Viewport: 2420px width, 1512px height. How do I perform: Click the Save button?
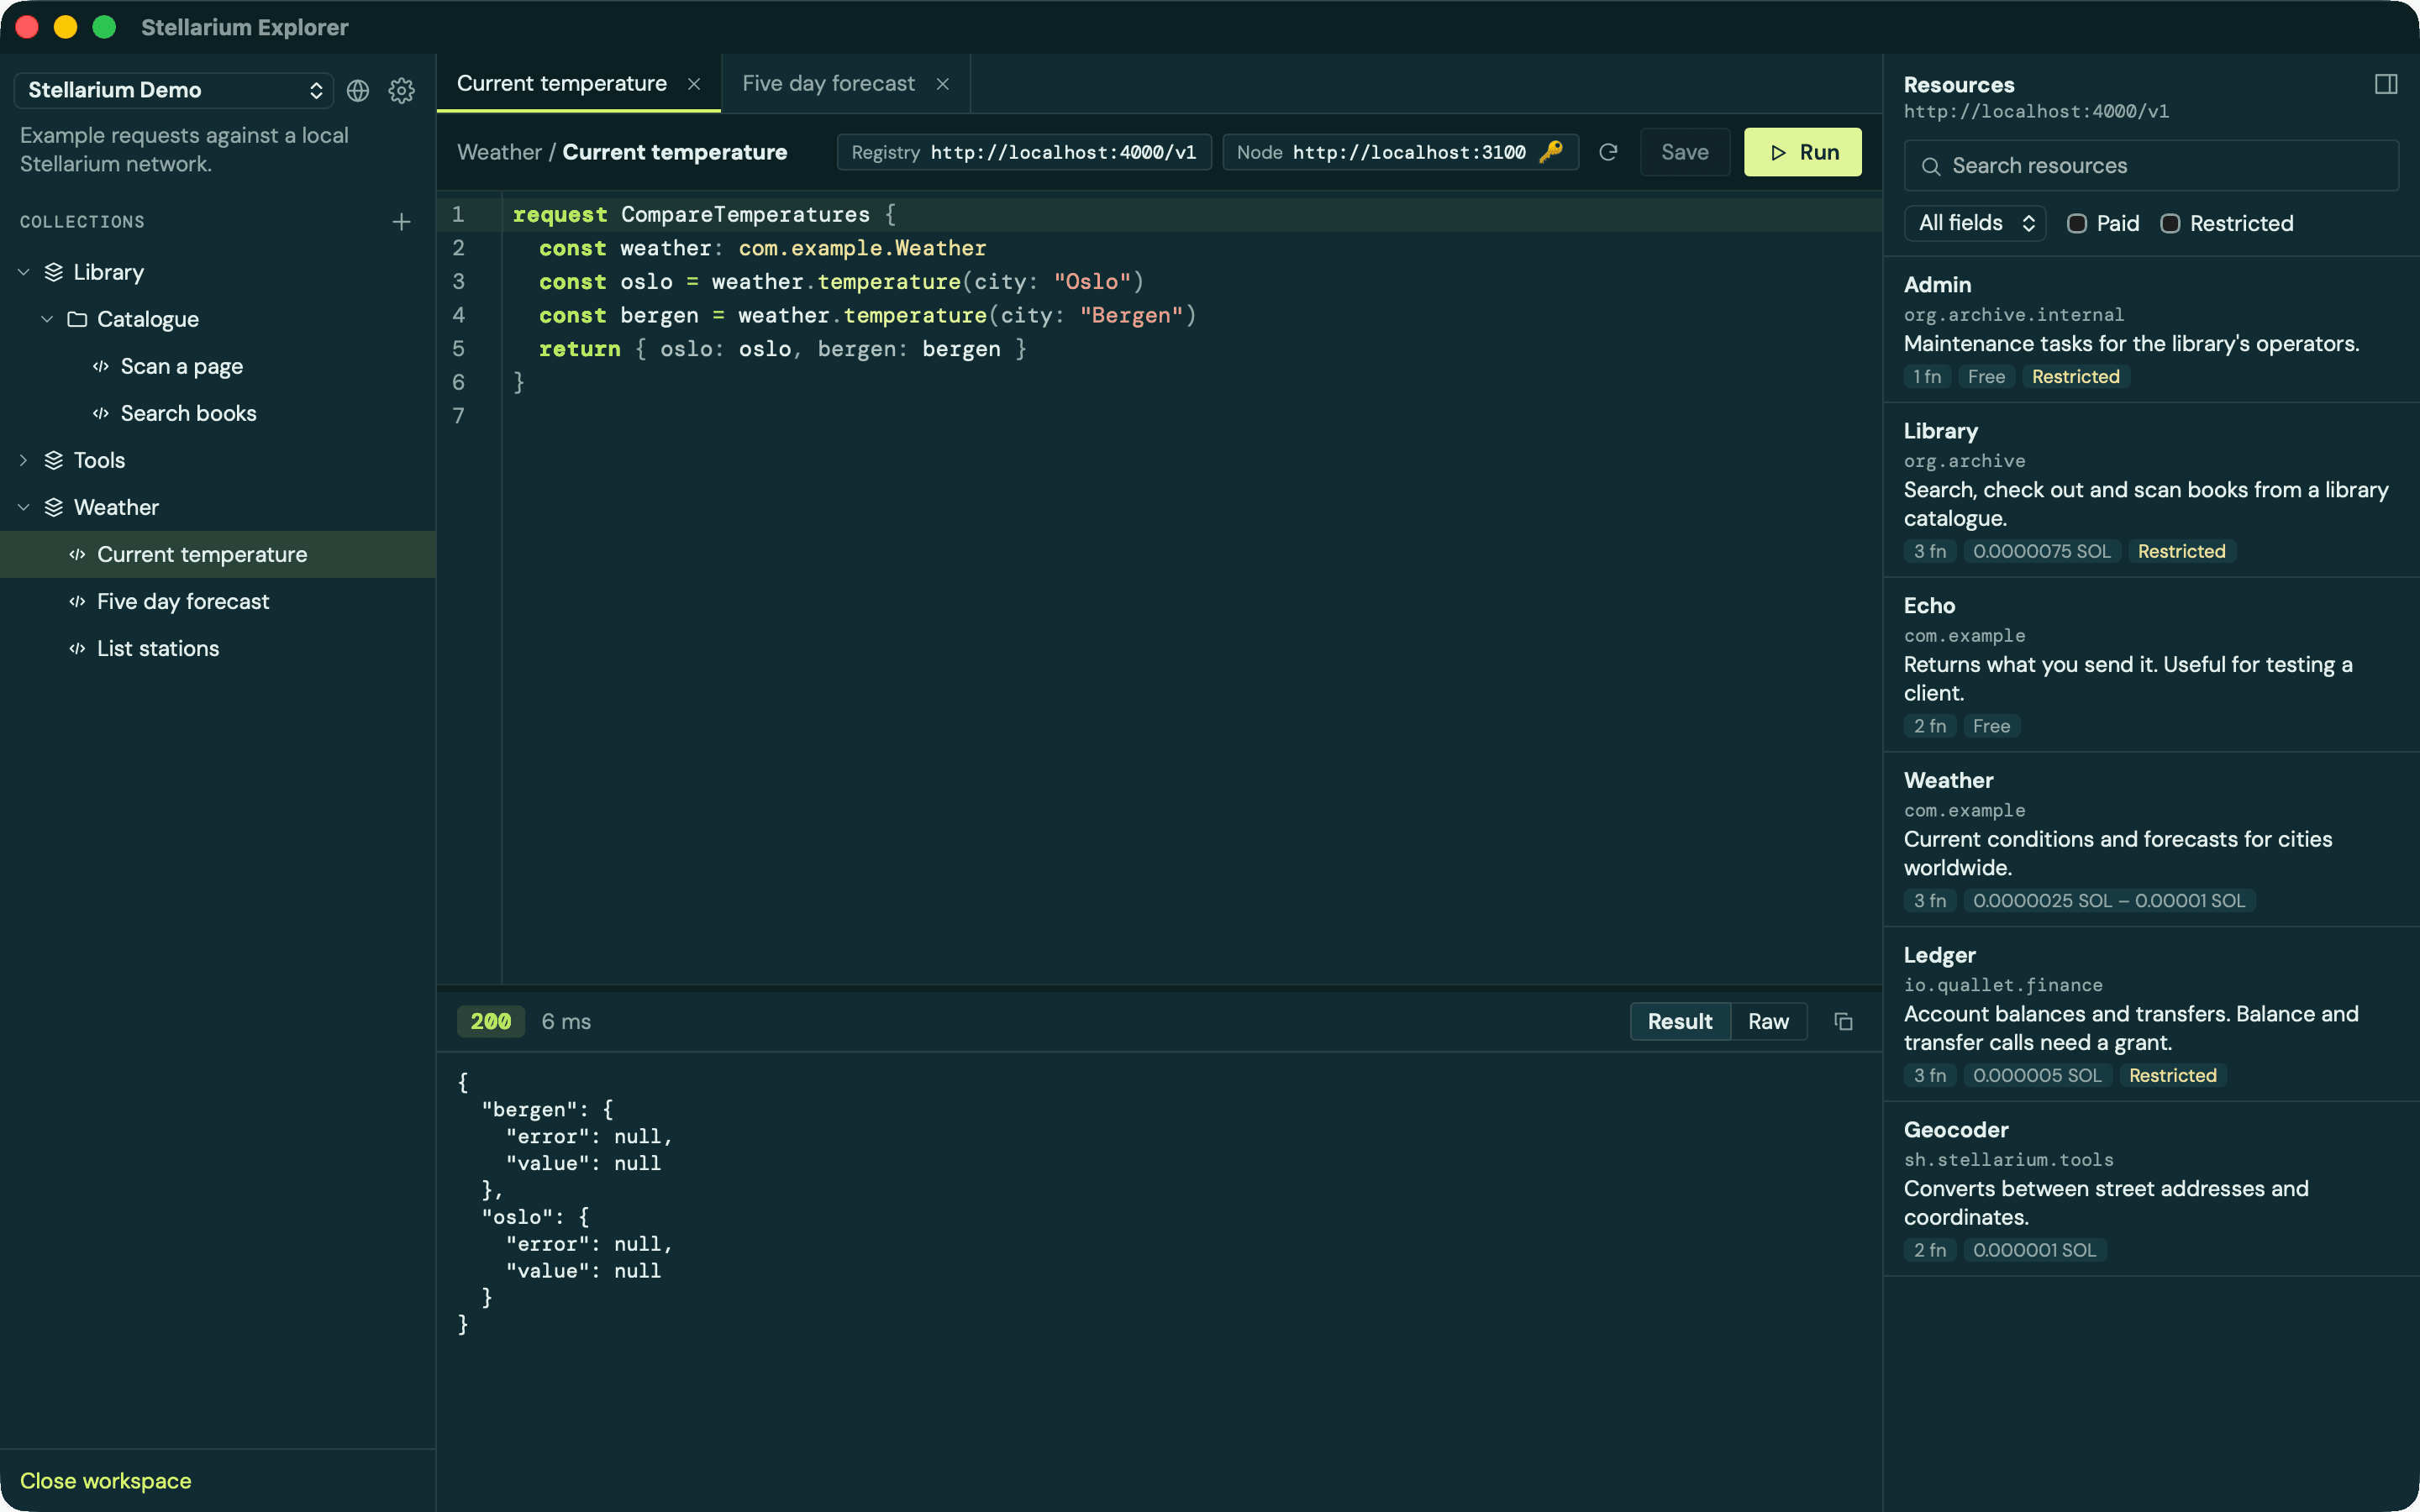point(1685,152)
